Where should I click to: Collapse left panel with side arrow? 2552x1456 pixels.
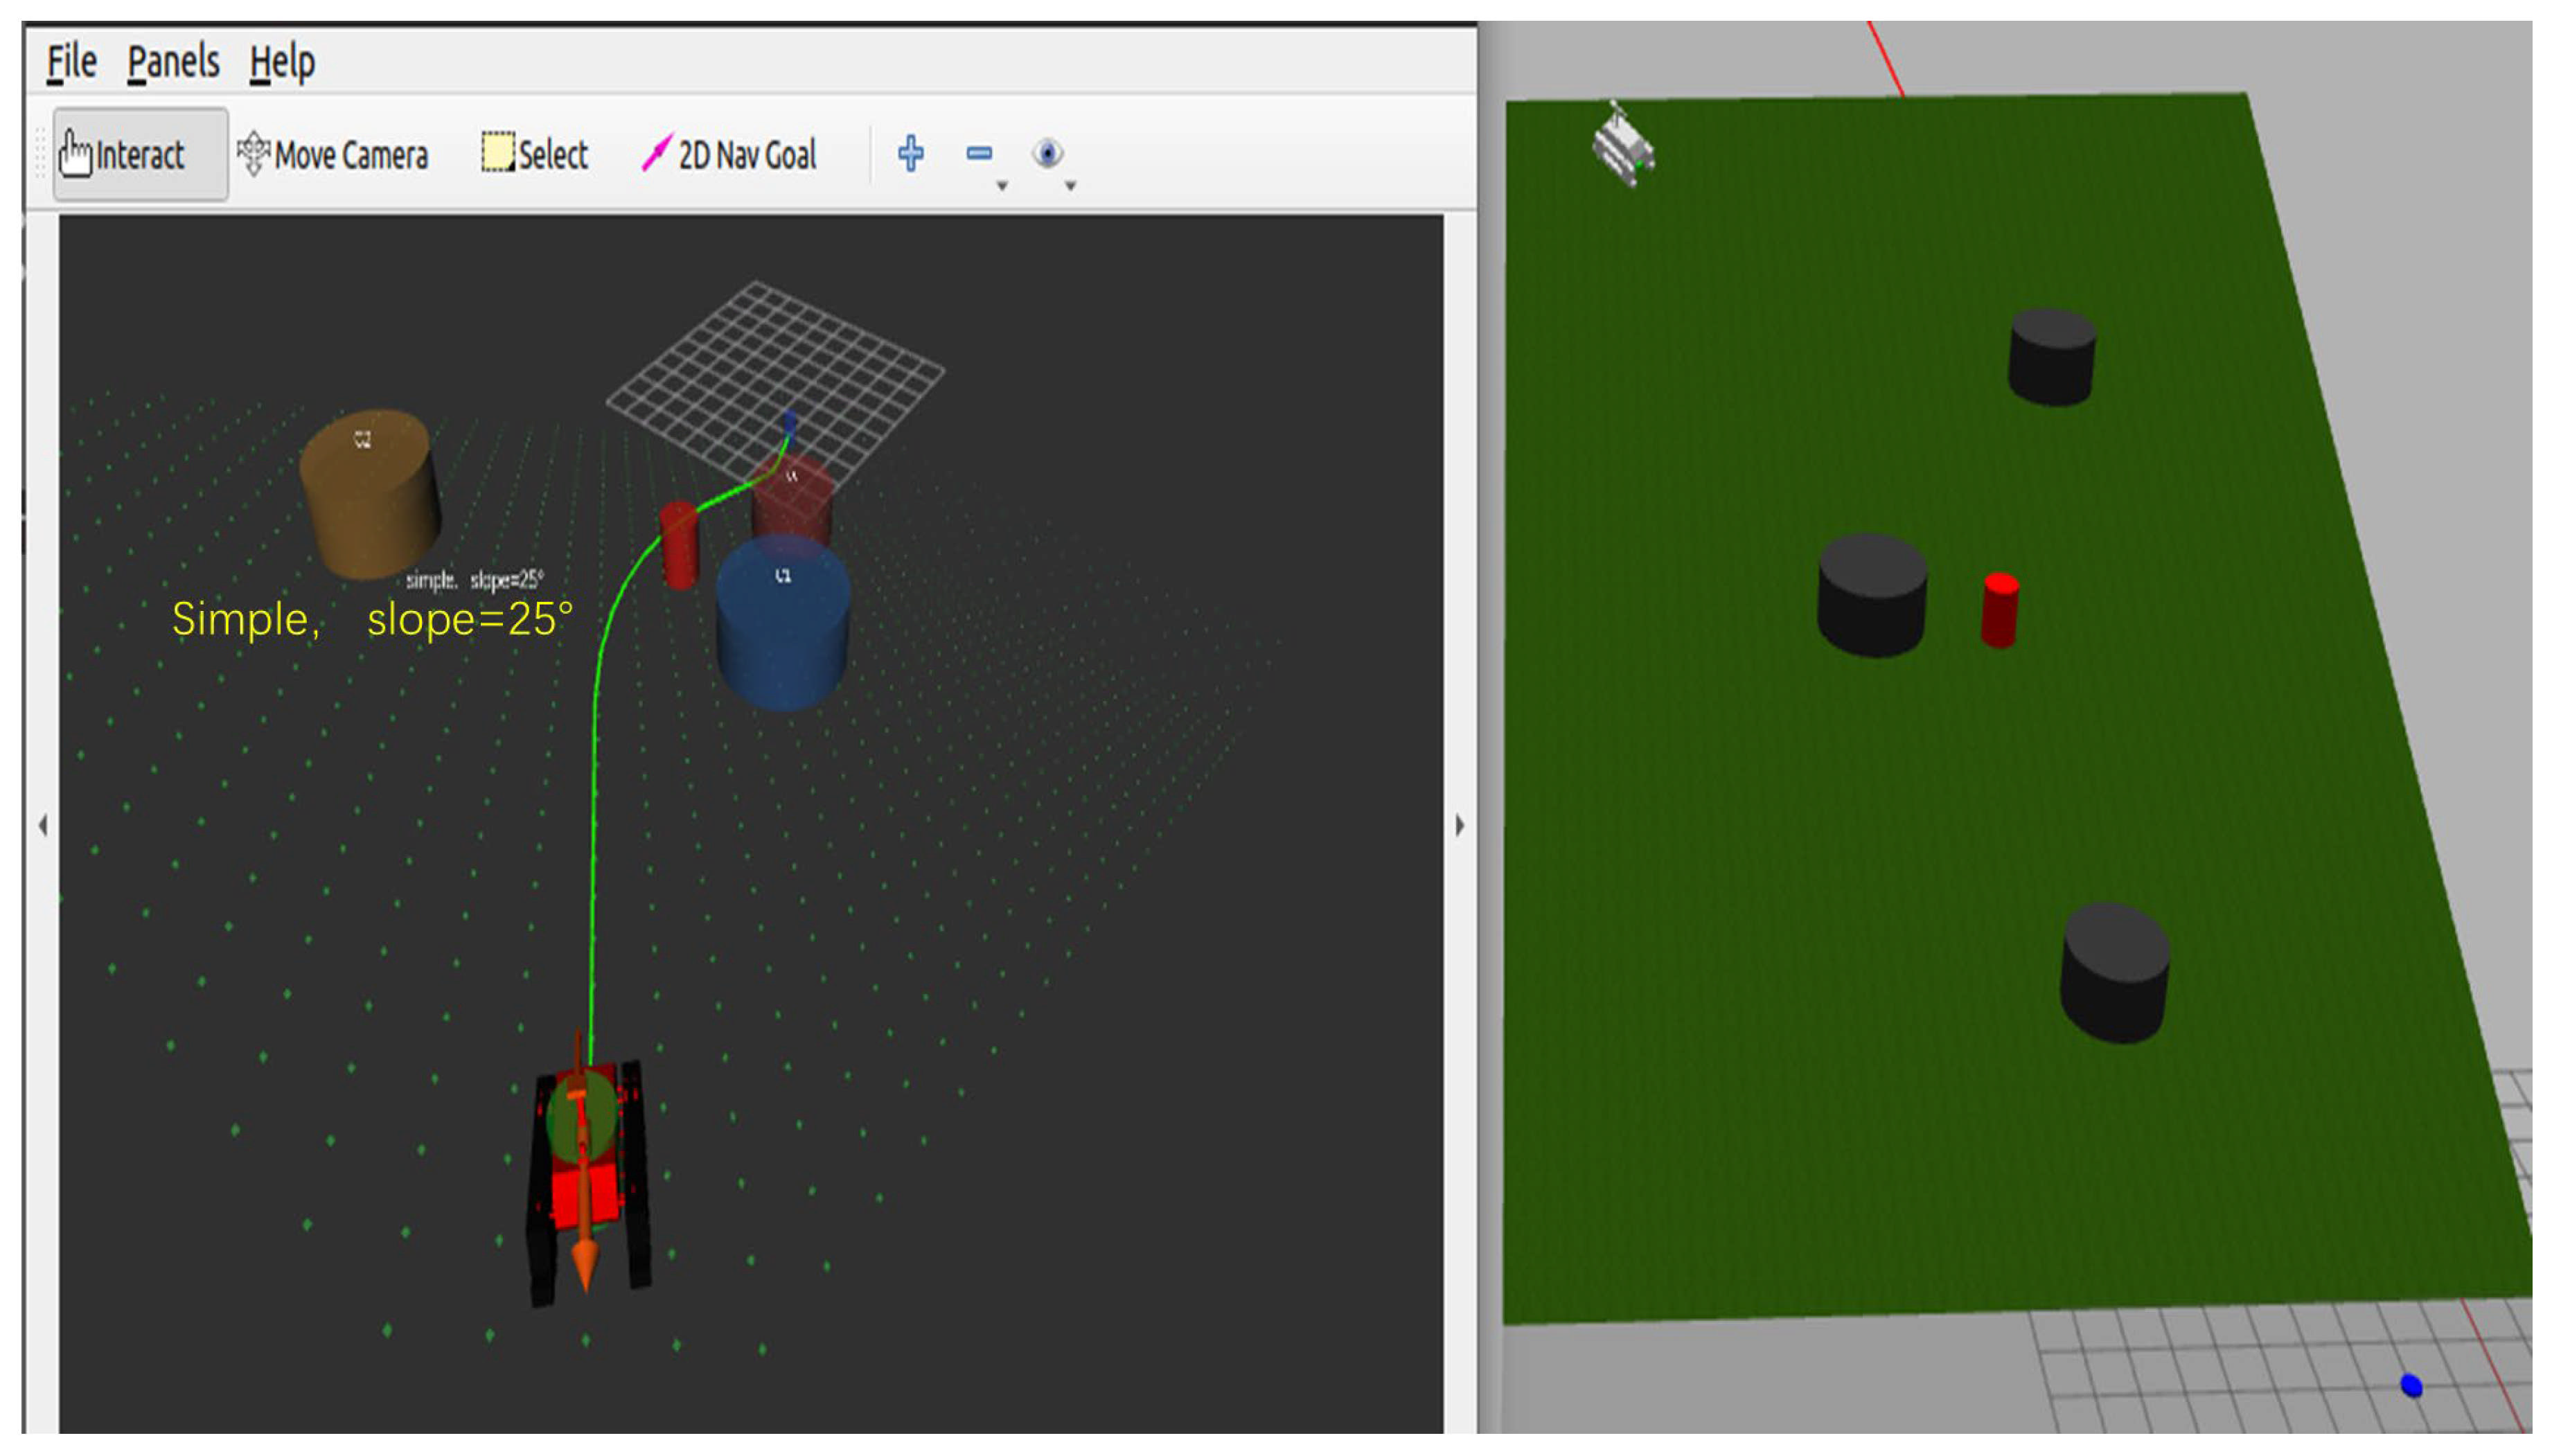(x=42, y=825)
